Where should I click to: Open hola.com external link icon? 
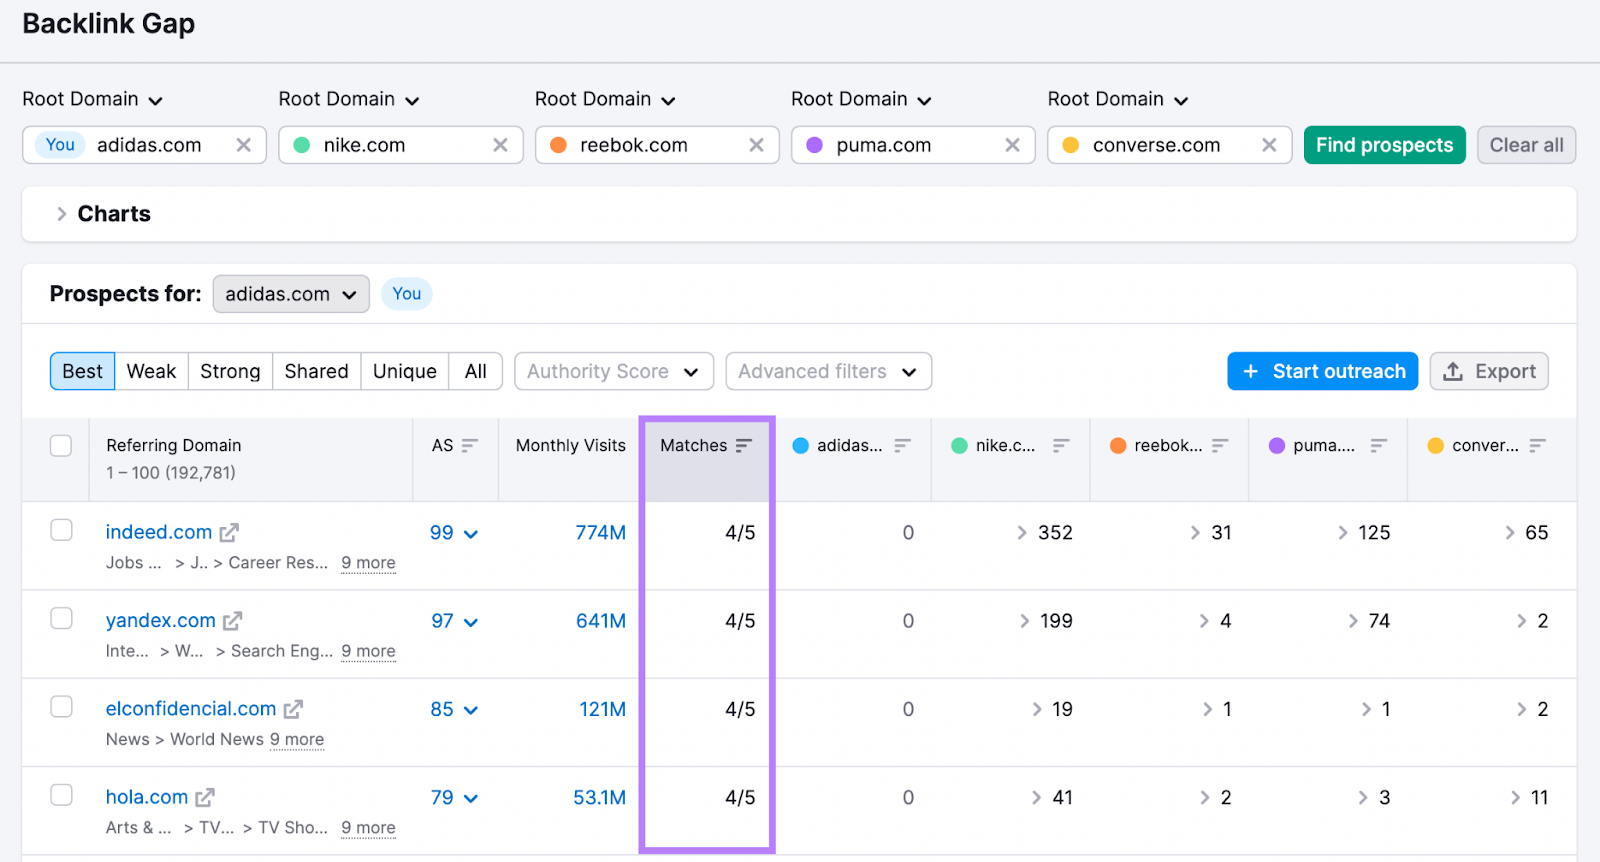[x=205, y=797]
